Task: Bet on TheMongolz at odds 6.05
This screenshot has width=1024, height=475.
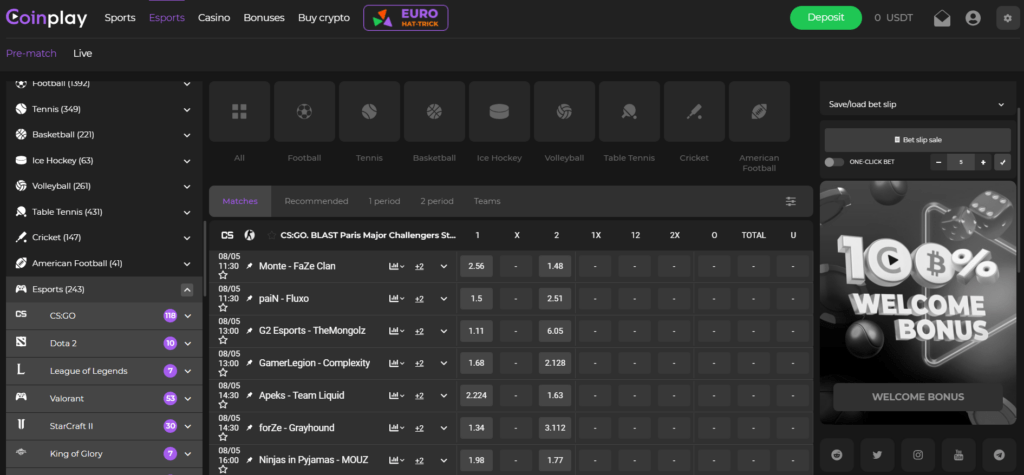Action: [x=555, y=331]
